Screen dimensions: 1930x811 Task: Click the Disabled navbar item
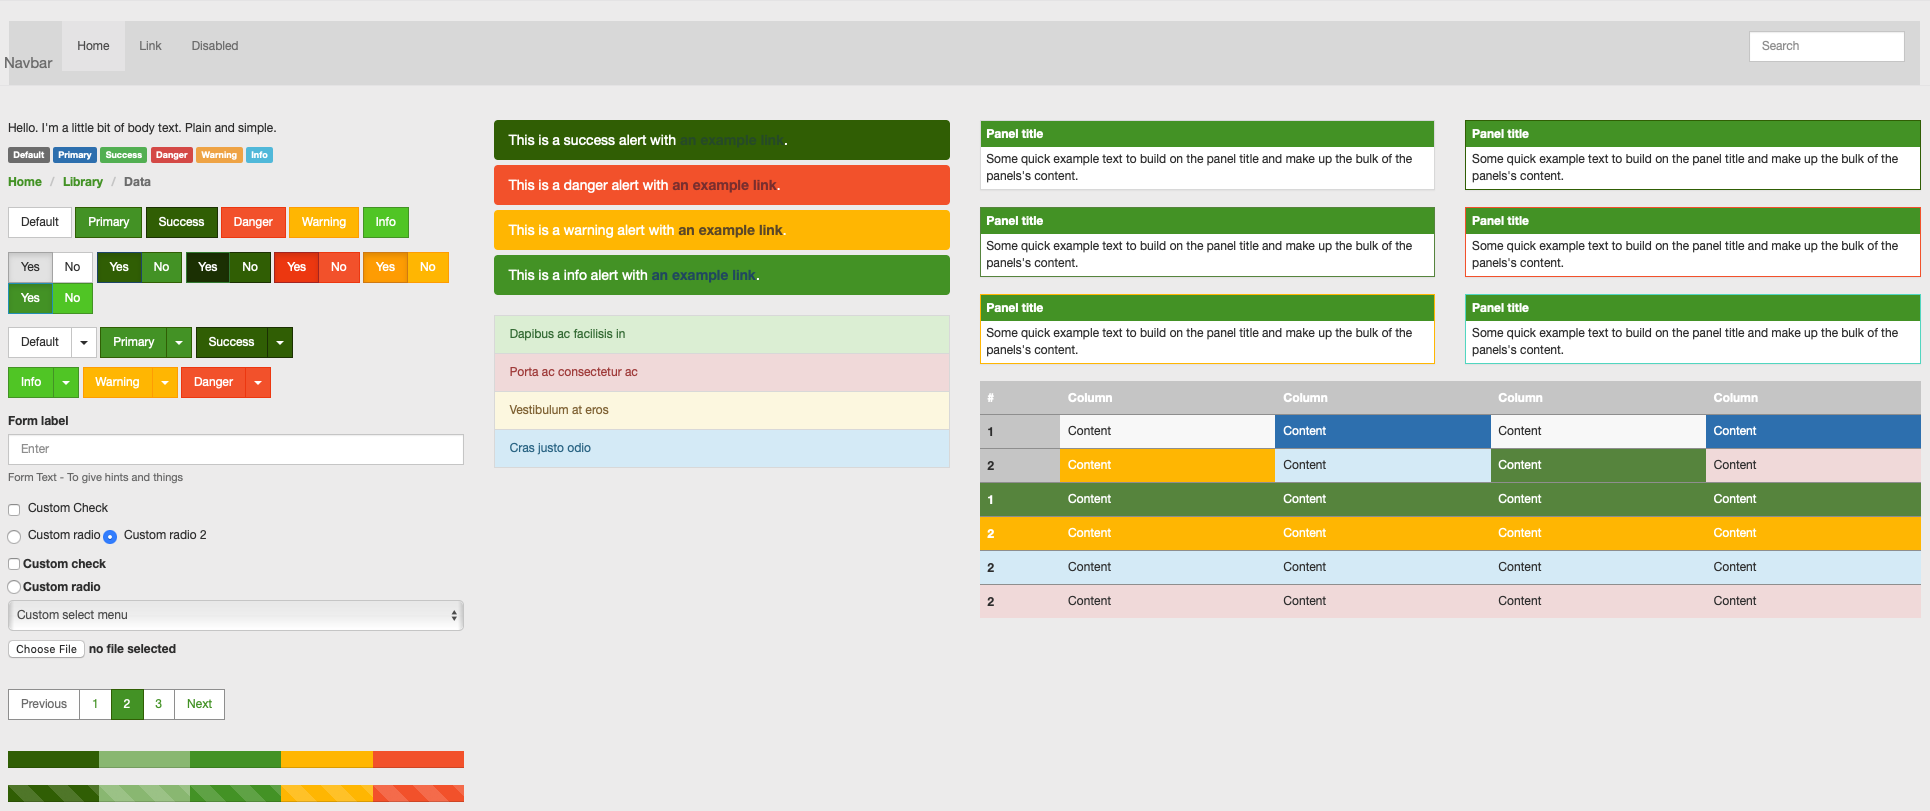215,46
